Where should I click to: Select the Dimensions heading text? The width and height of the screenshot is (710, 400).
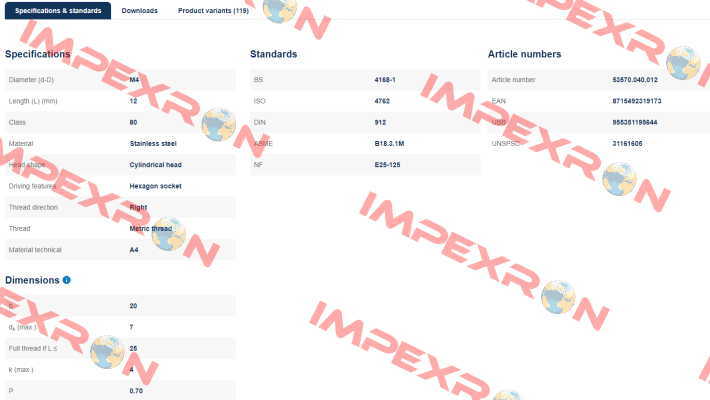point(32,280)
